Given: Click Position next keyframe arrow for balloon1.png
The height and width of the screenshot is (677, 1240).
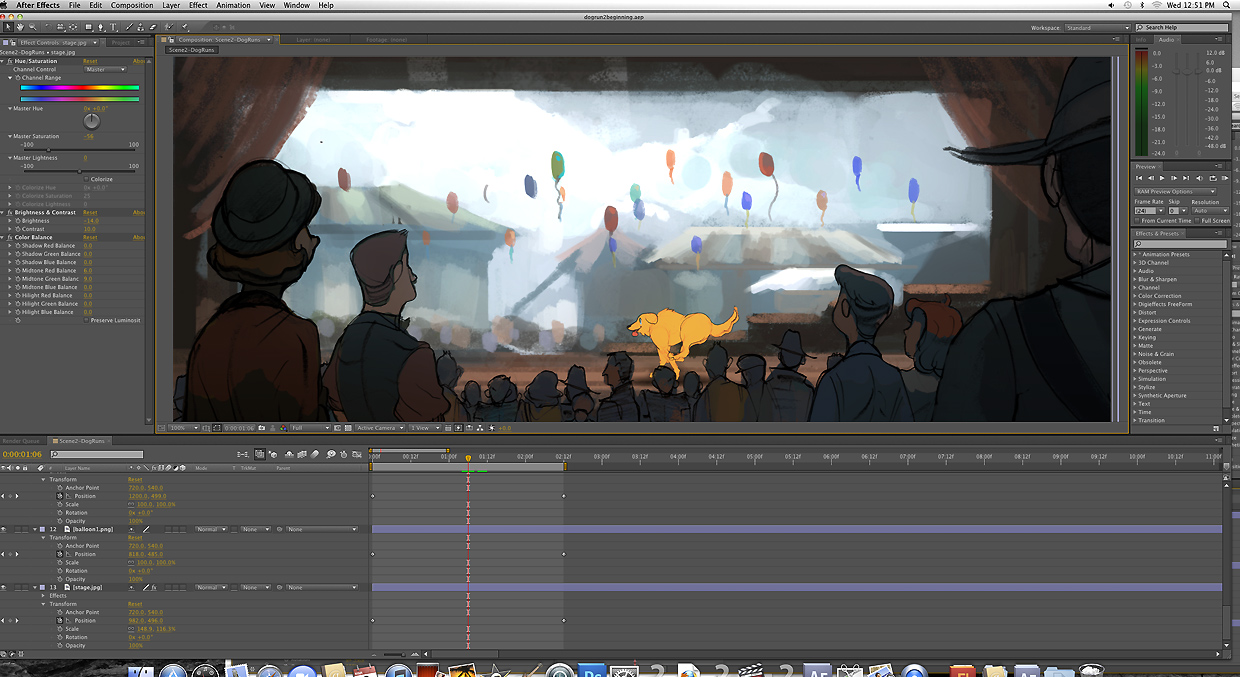Looking at the screenshot, I should coord(17,554).
